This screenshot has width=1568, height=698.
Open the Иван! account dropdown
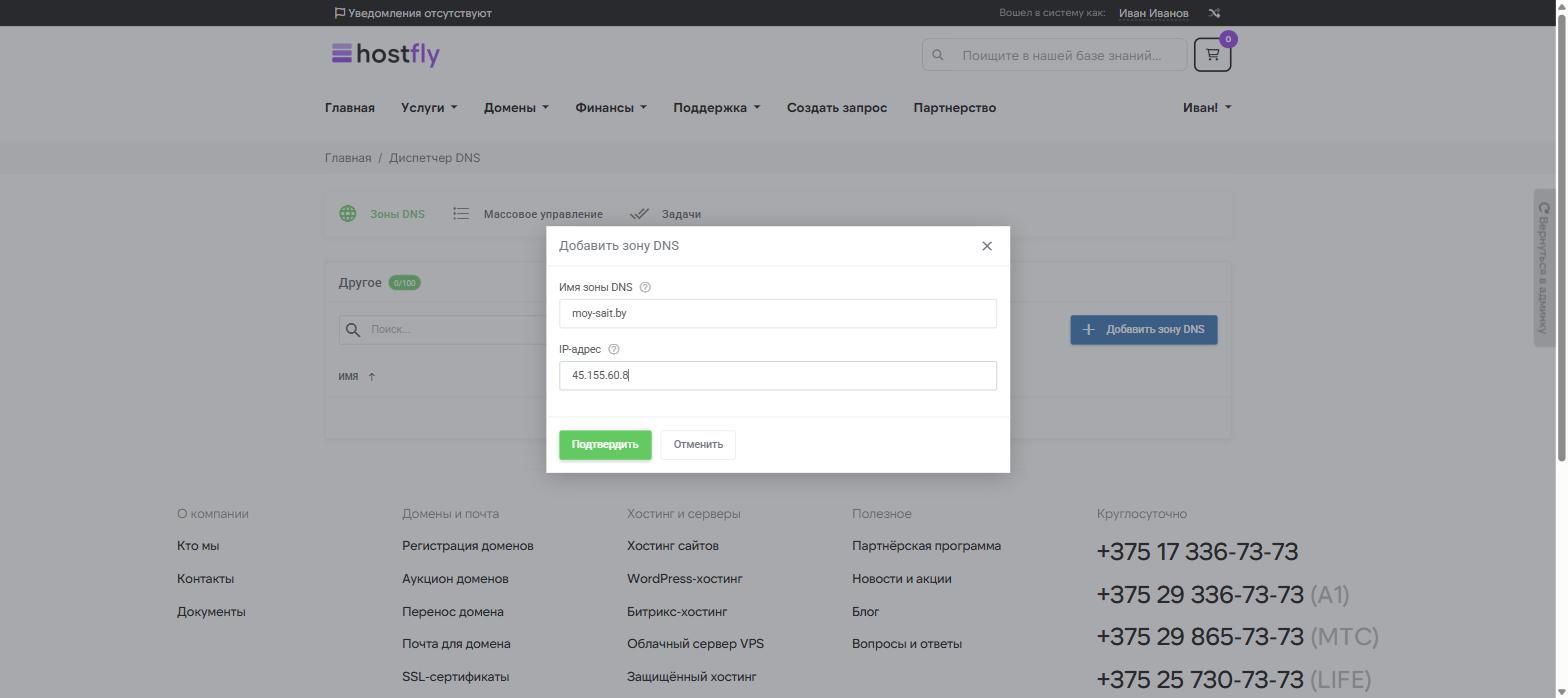pyautogui.click(x=1207, y=108)
